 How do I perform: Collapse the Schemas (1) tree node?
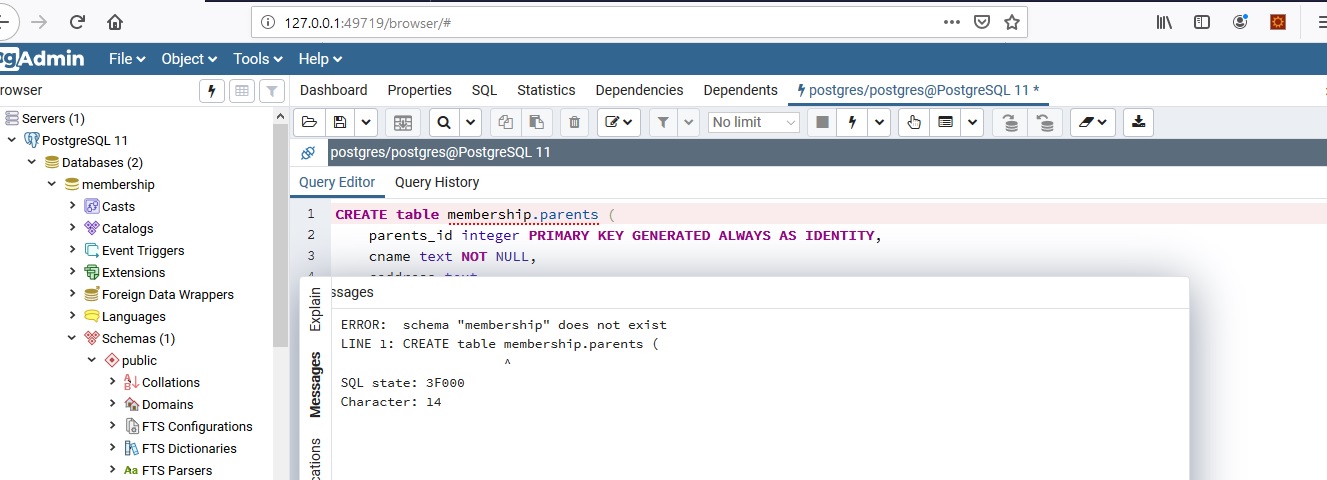tap(73, 338)
